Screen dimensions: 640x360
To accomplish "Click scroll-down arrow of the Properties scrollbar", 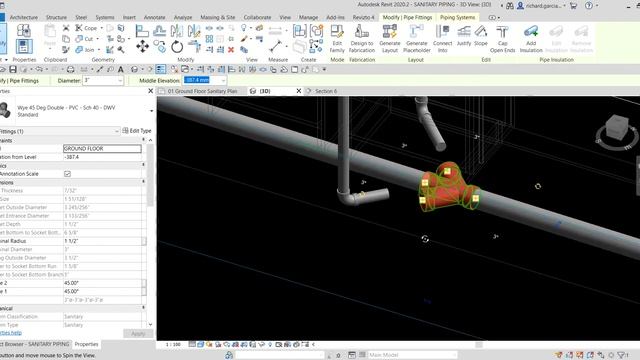I will click(x=150, y=324).
